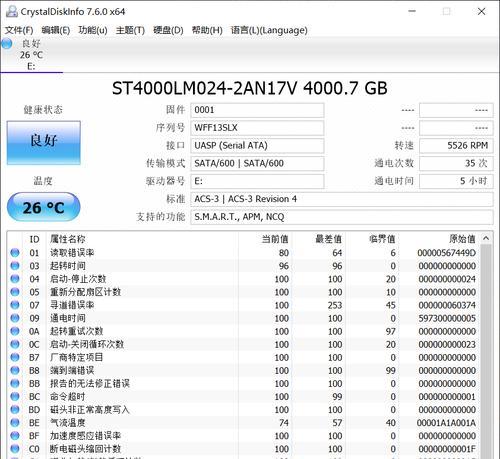Image resolution: width=500 pixels, height=459 pixels.
Task: Click status circle for attribute 01 读取错误率
Action: click(15, 253)
